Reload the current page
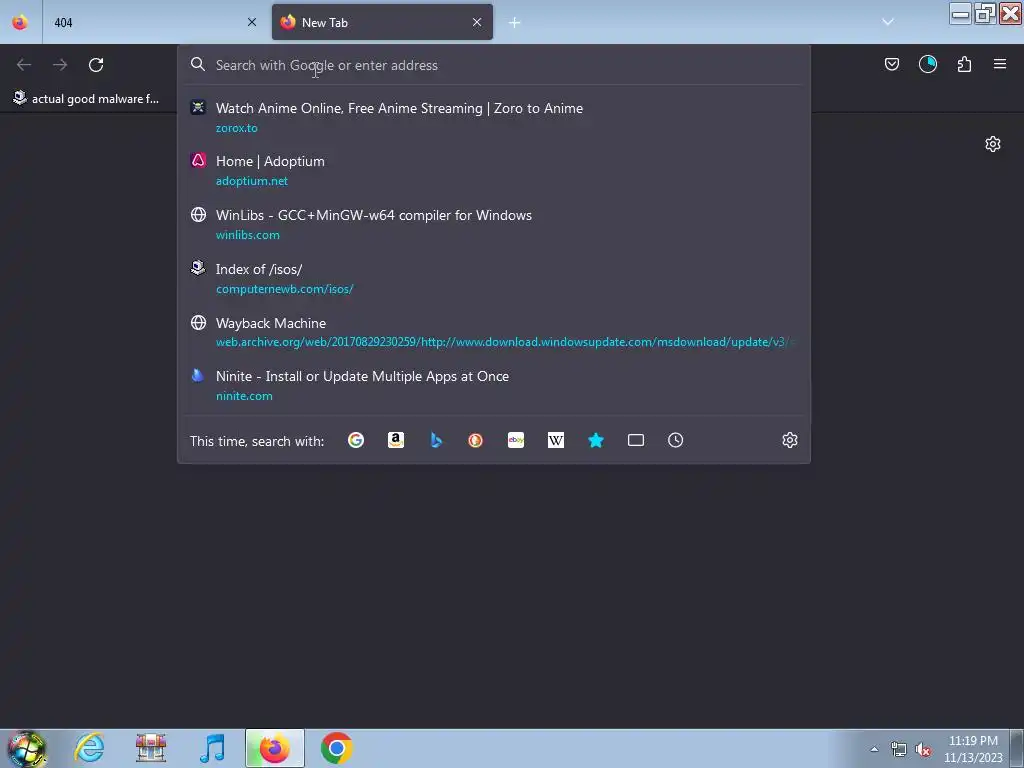Viewport: 1024px width, 768px height. click(96, 65)
